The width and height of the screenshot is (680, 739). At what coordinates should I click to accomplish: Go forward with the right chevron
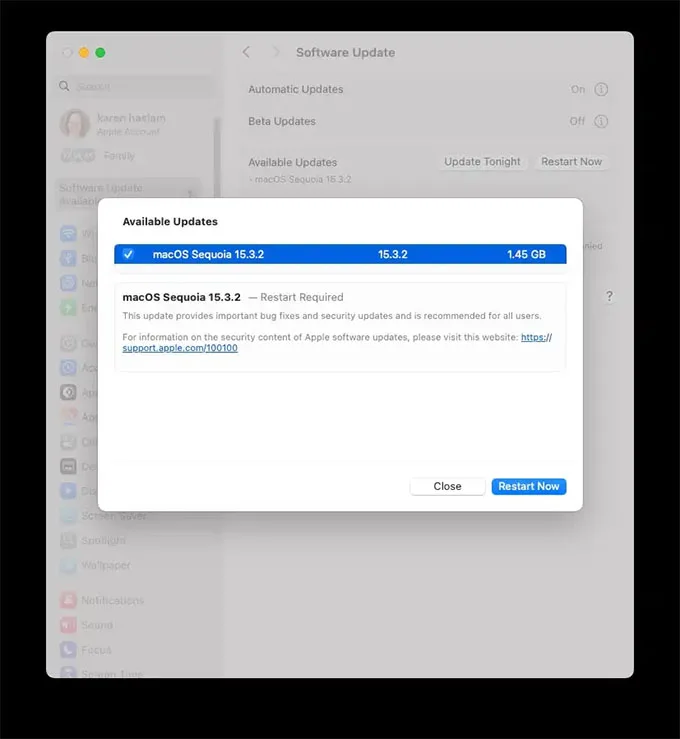click(277, 52)
